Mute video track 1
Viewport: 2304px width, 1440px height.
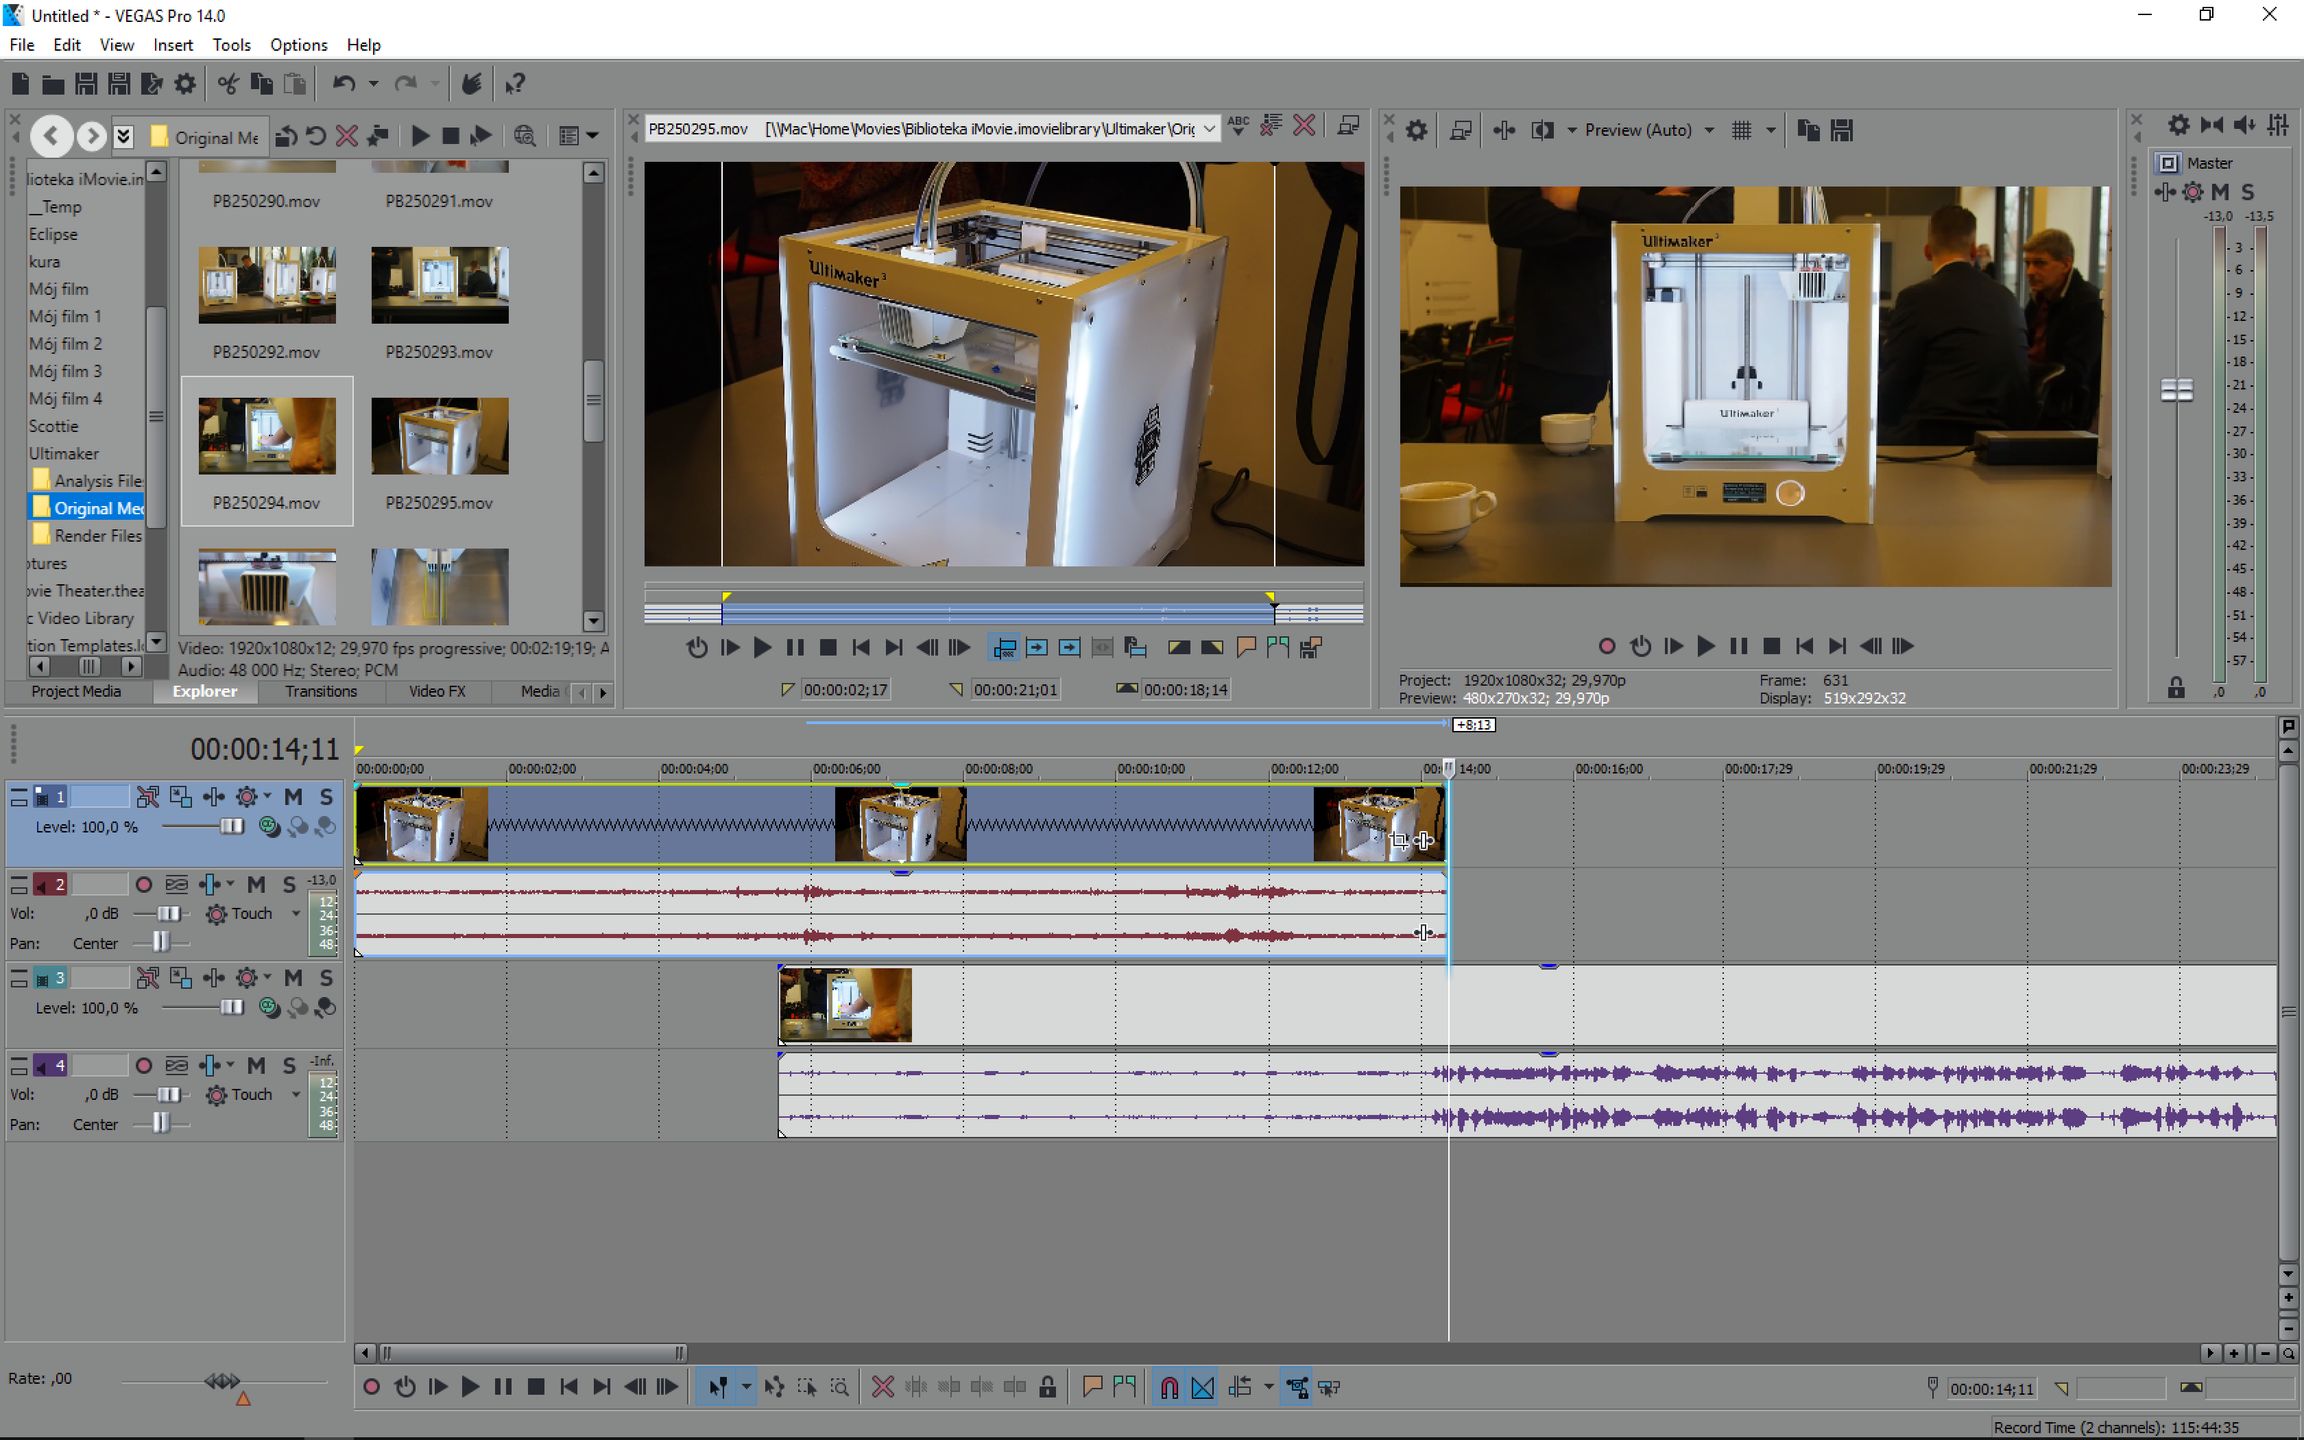(x=293, y=797)
